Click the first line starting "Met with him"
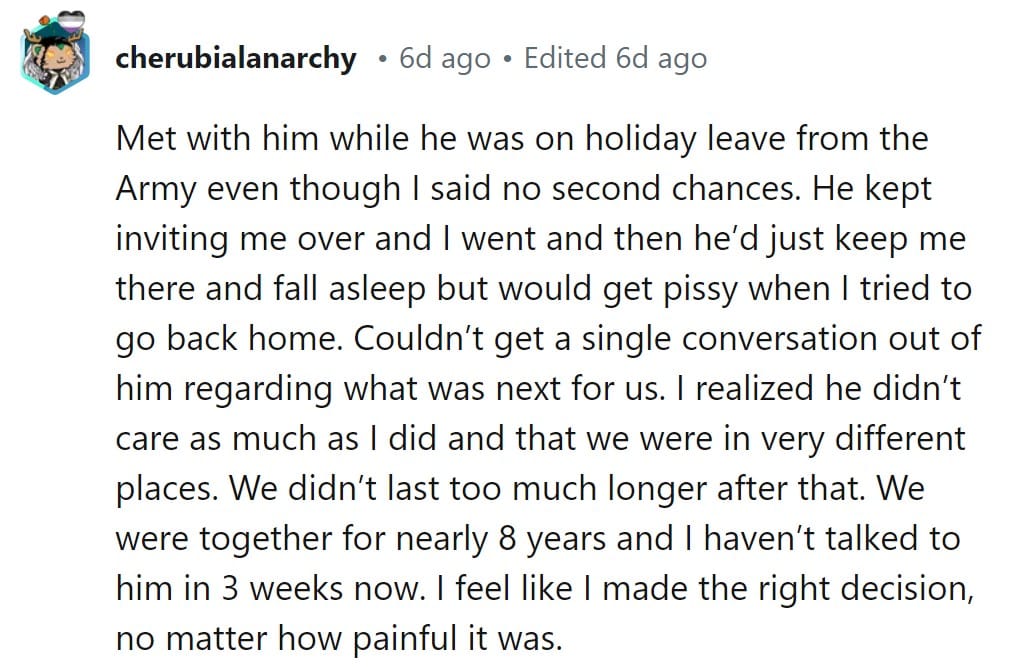Screen dimensions: 1015x667 (x=521, y=139)
